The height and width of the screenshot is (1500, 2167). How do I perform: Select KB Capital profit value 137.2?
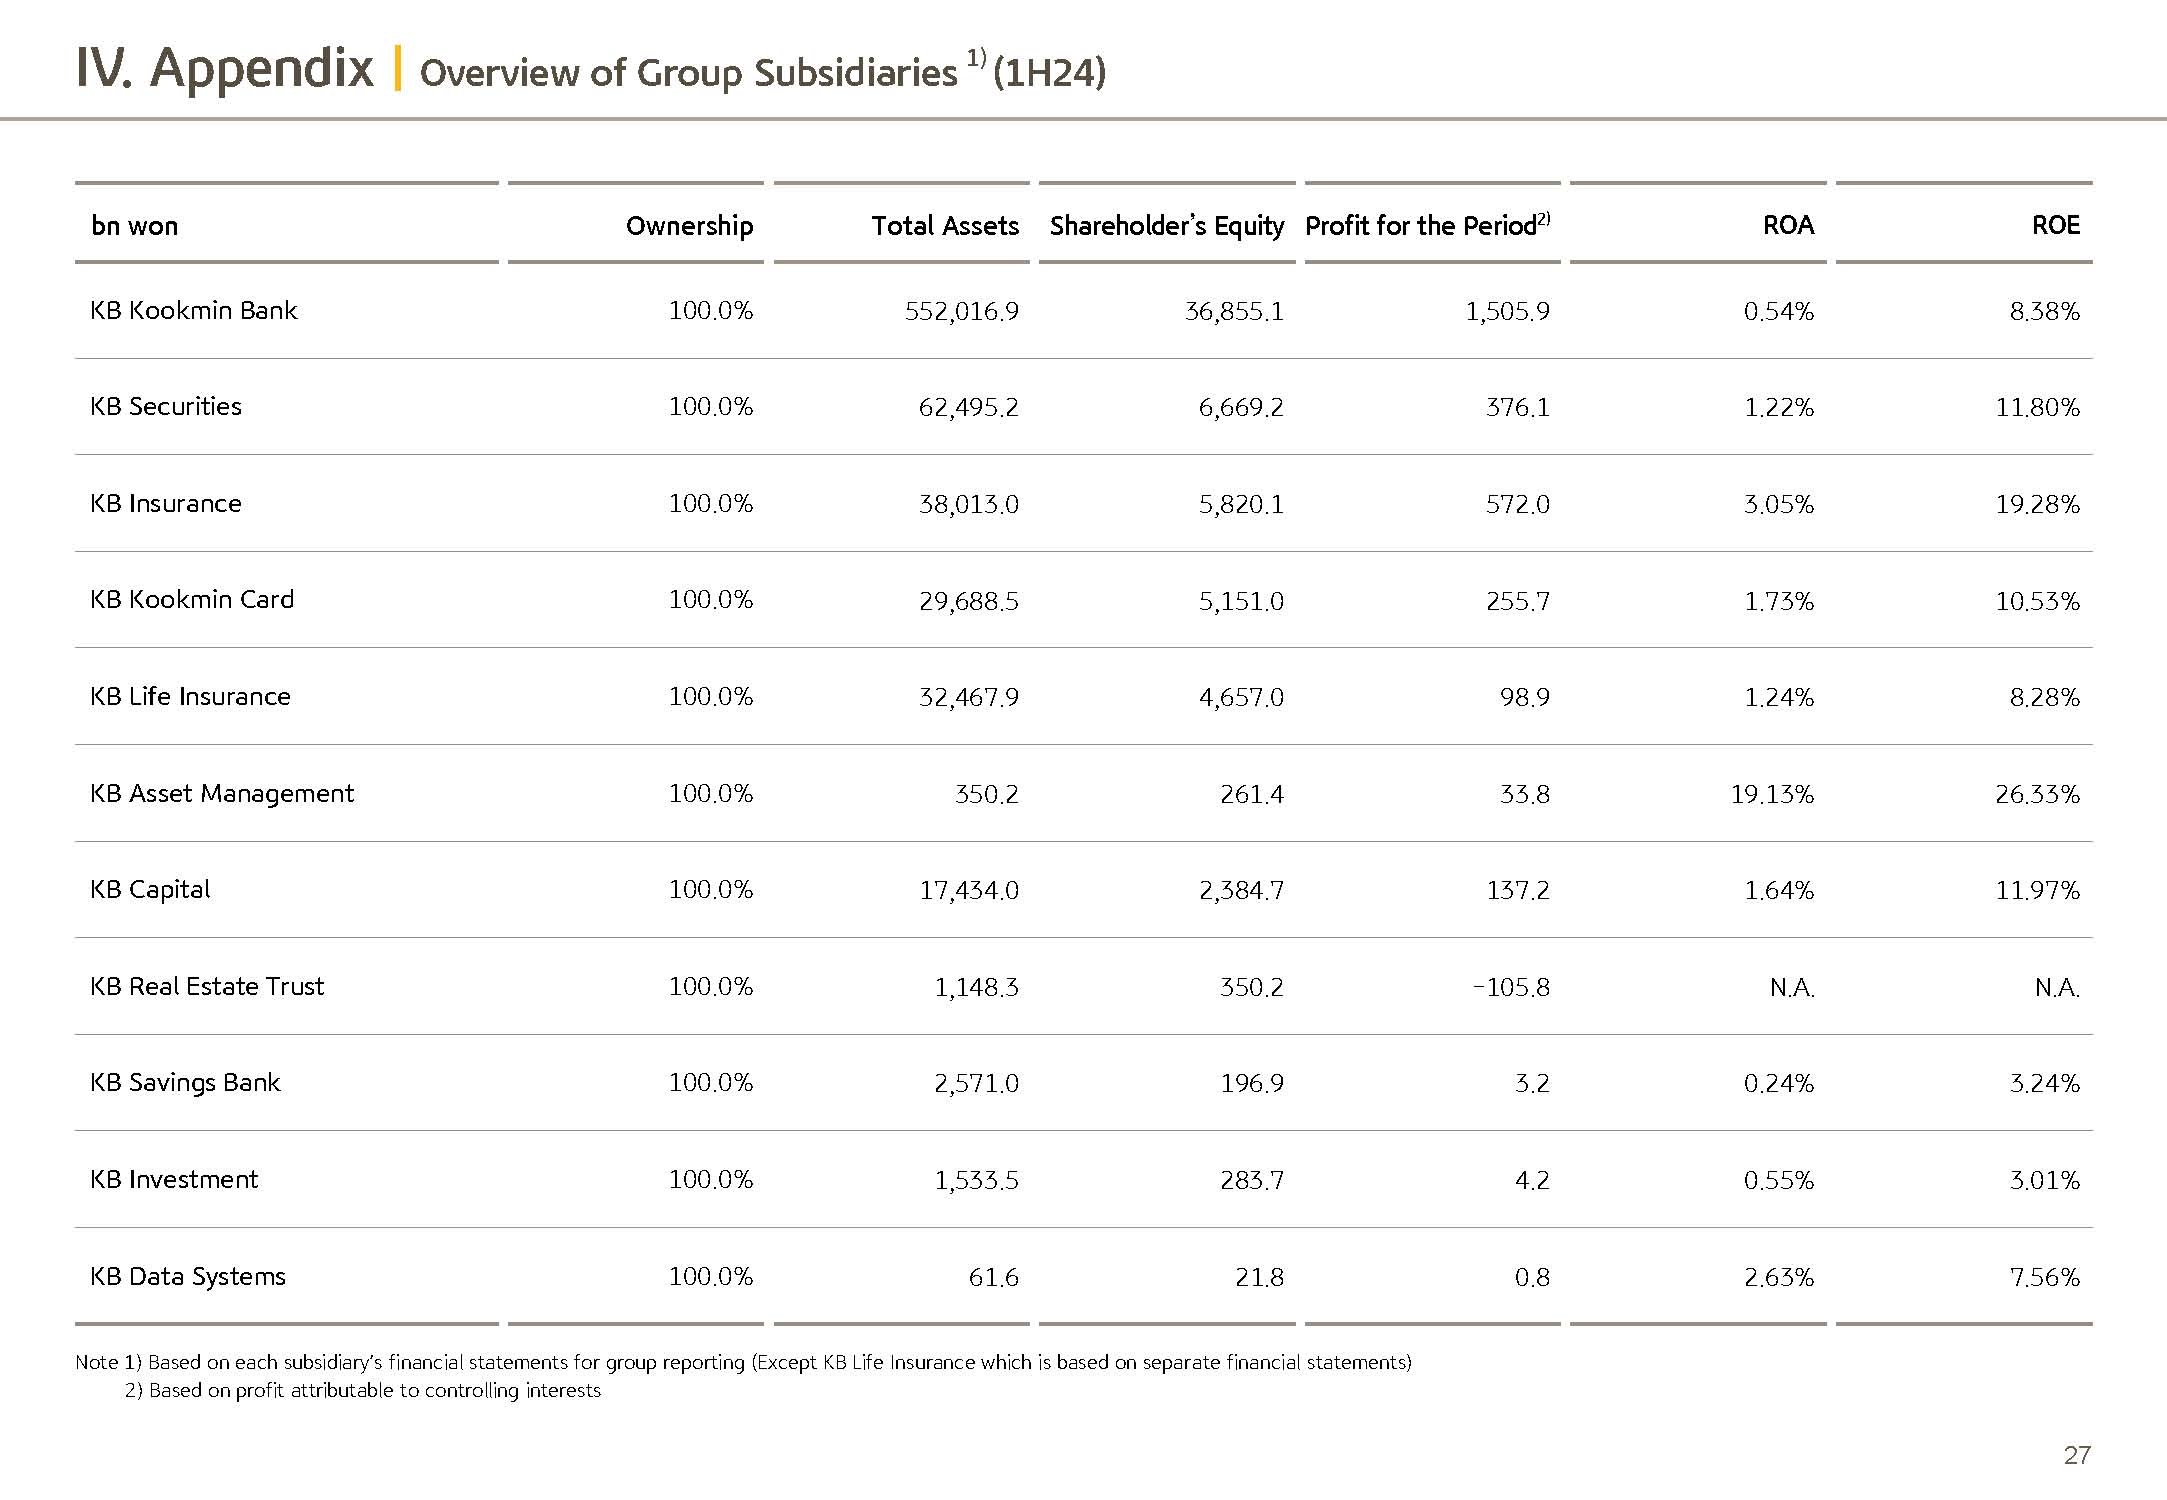click(x=1517, y=890)
